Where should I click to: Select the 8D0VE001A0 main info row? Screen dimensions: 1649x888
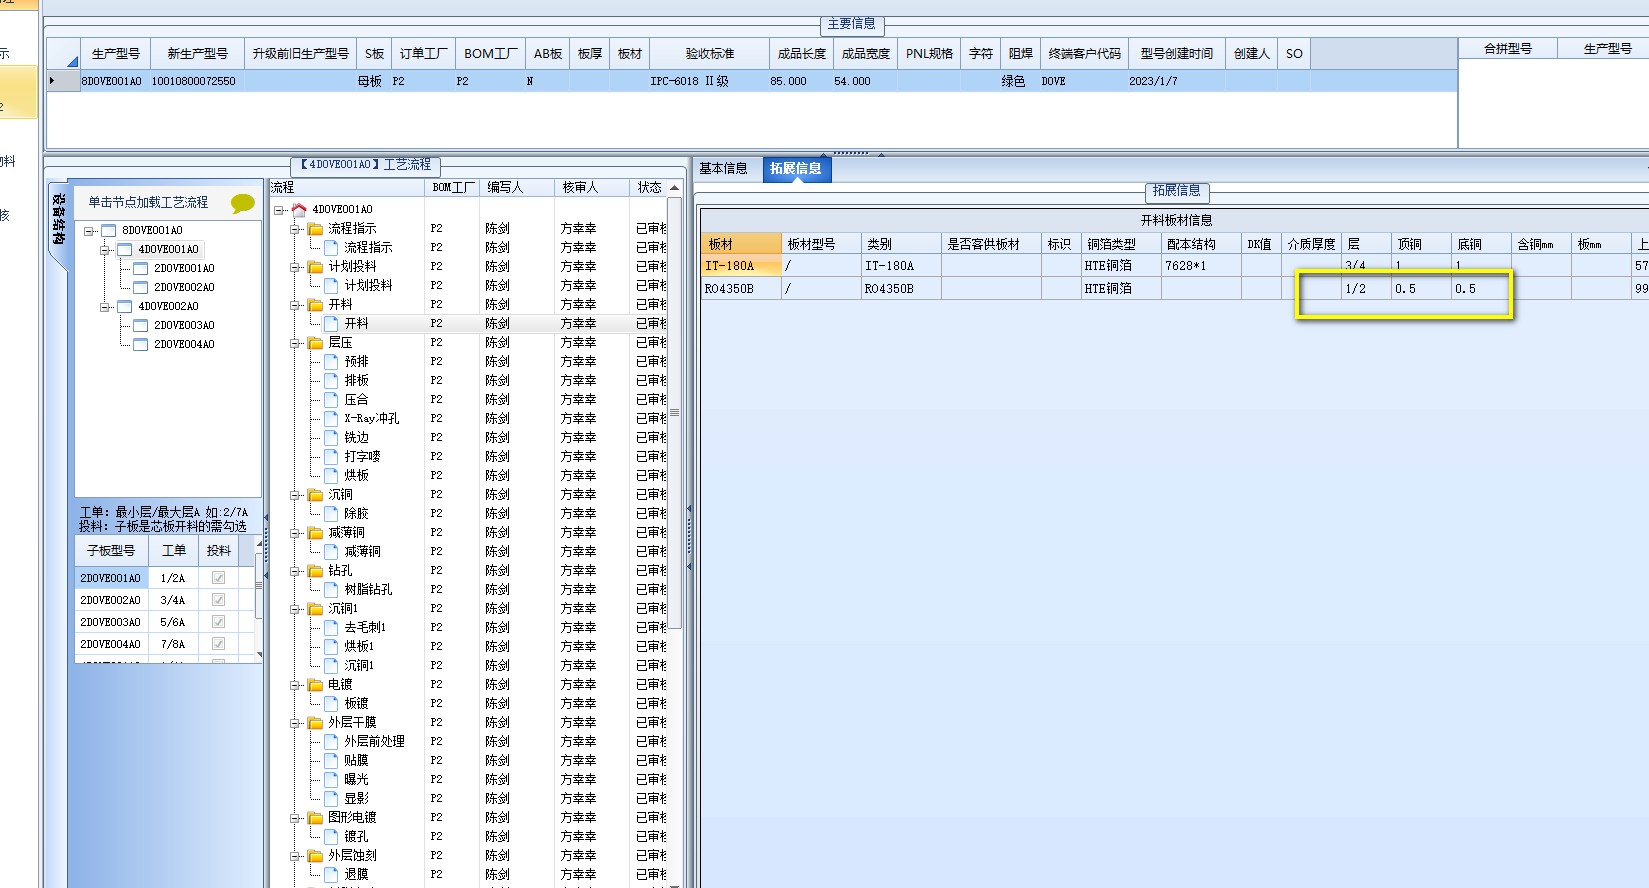[752, 81]
